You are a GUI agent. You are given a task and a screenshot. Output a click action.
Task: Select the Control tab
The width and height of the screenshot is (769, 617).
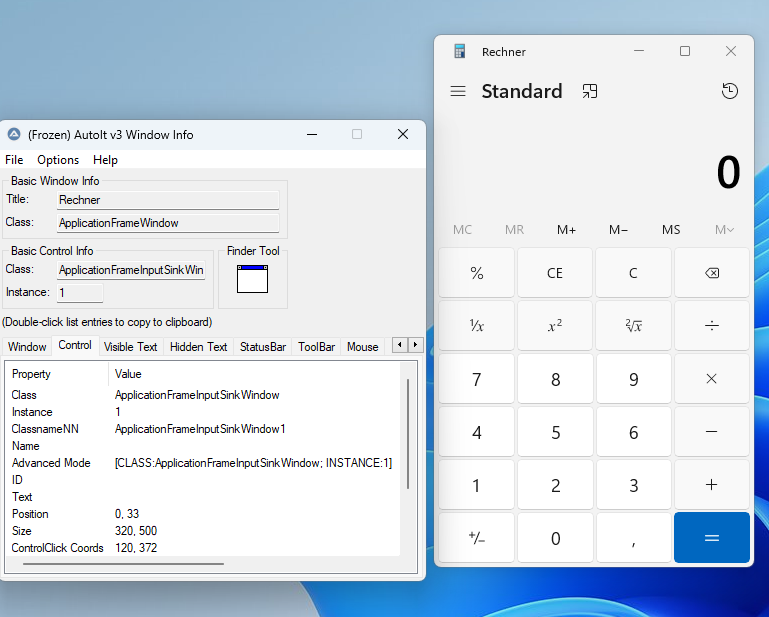coord(75,345)
